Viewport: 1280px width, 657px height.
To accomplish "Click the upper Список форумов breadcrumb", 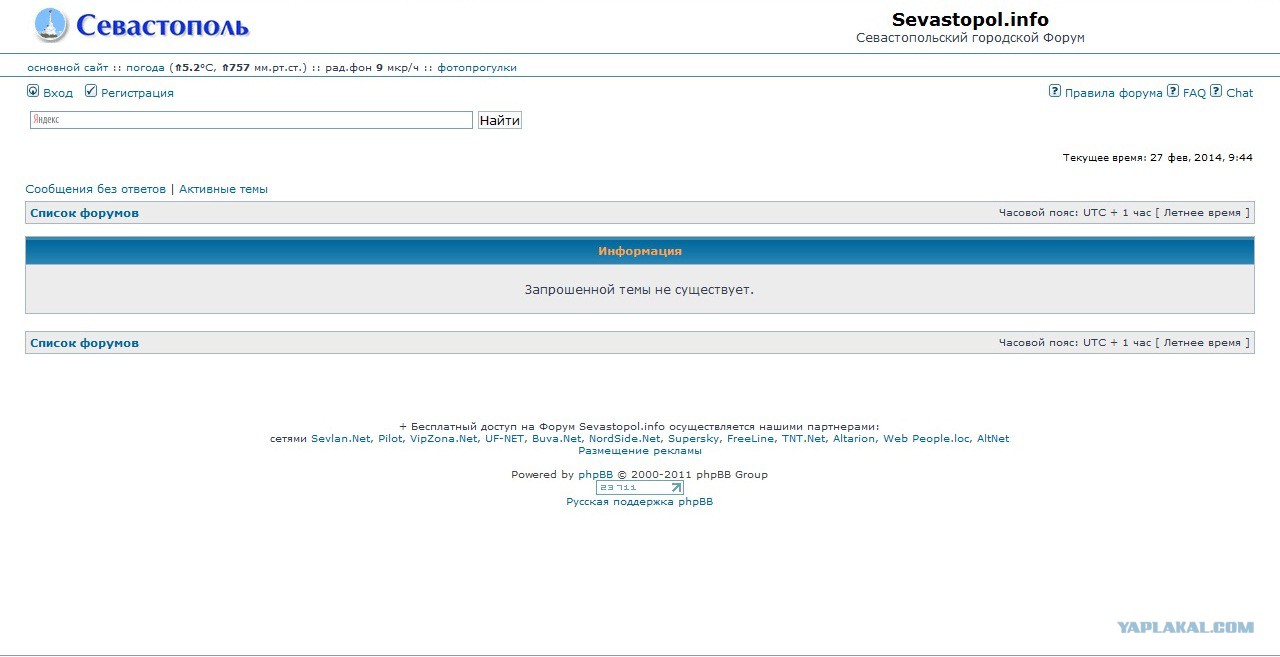I will (x=84, y=213).
